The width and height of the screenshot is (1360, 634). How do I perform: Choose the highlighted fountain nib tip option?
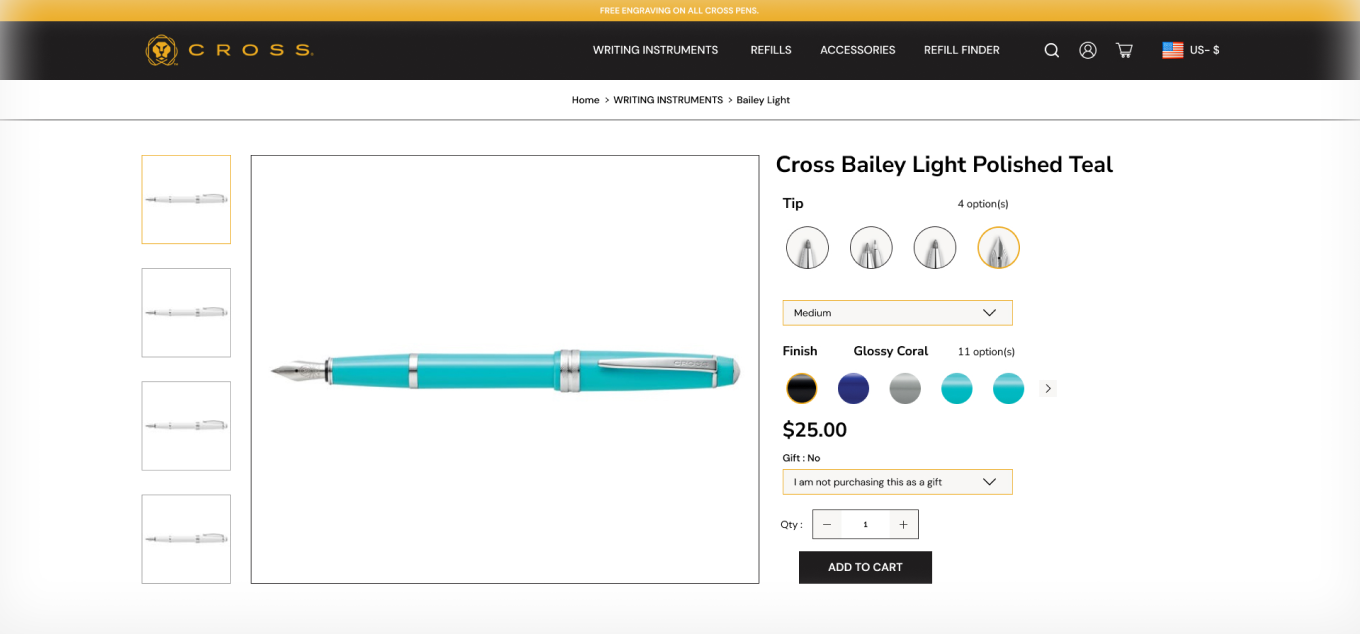998,247
